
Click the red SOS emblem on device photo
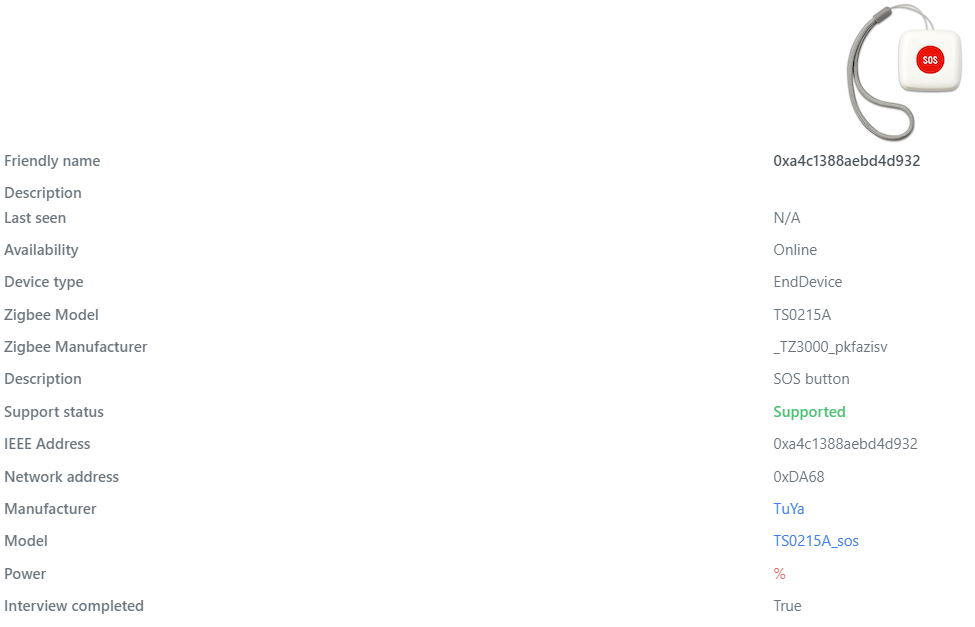pyautogui.click(x=930, y=59)
